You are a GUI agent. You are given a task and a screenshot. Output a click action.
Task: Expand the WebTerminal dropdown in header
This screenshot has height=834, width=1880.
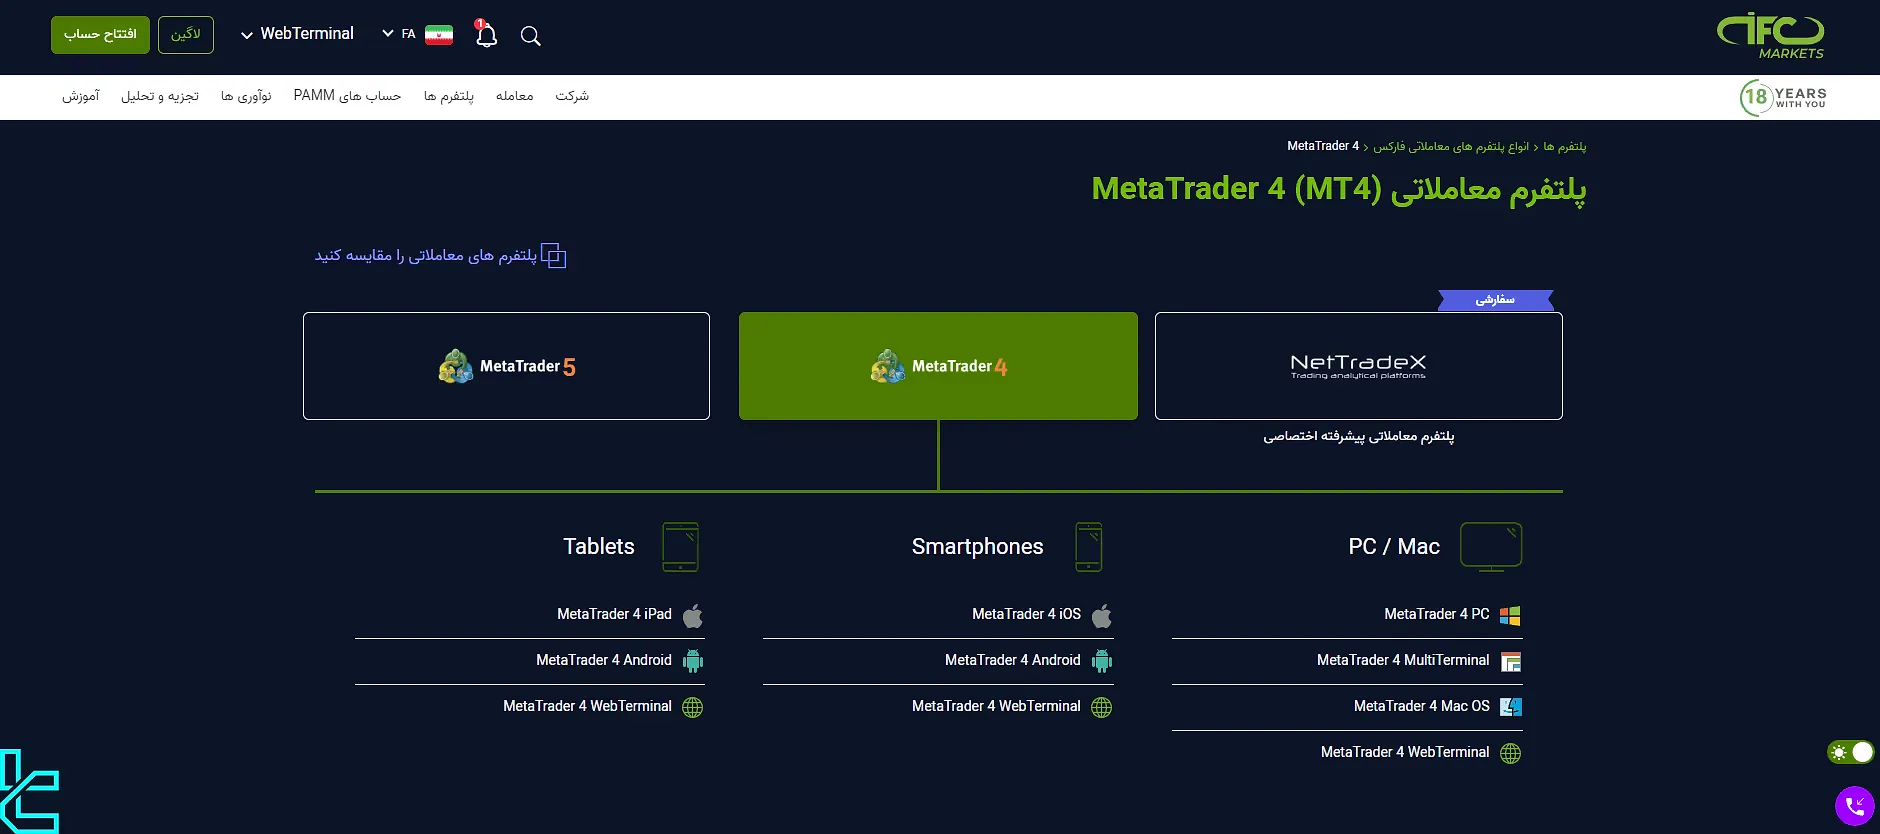click(297, 34)
